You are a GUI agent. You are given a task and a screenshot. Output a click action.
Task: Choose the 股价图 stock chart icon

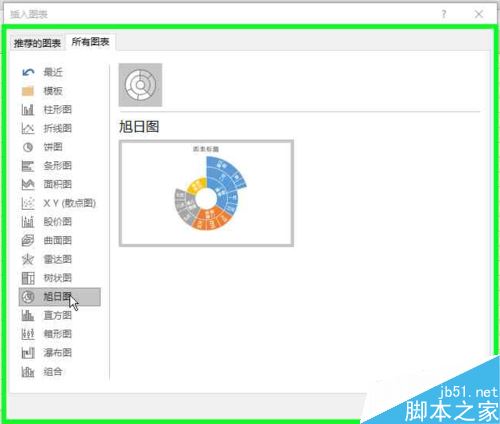[28, 221]
